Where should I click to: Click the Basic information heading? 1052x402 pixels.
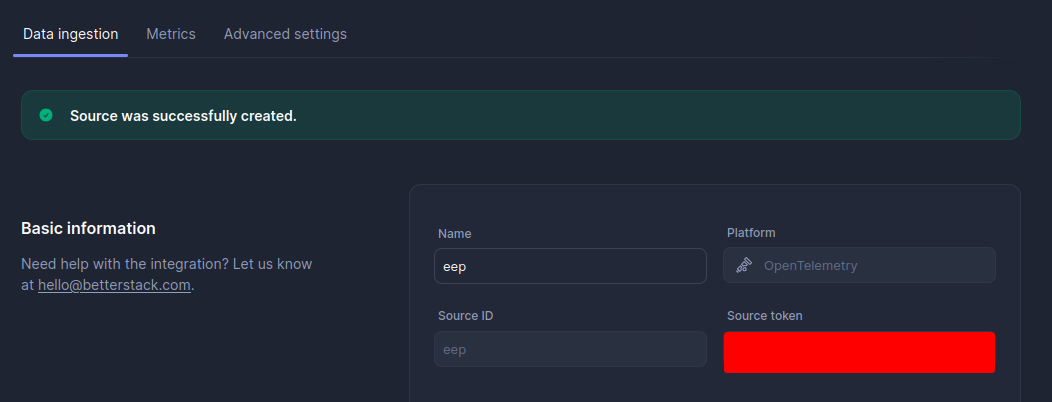pos(88,228)
